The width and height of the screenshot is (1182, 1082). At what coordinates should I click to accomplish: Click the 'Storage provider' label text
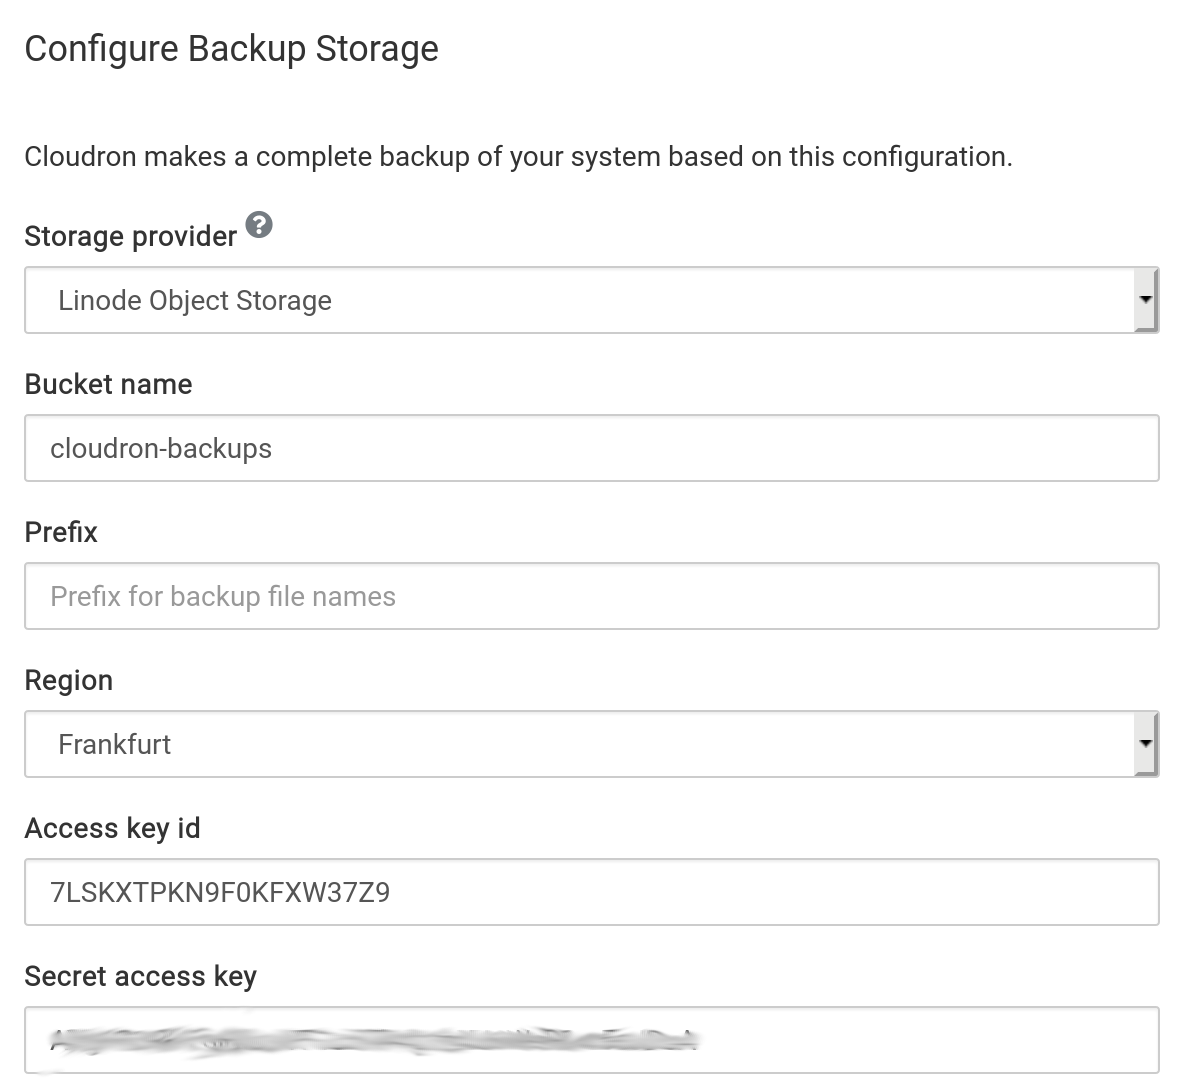pyautogui.click(x=130, y=236)
